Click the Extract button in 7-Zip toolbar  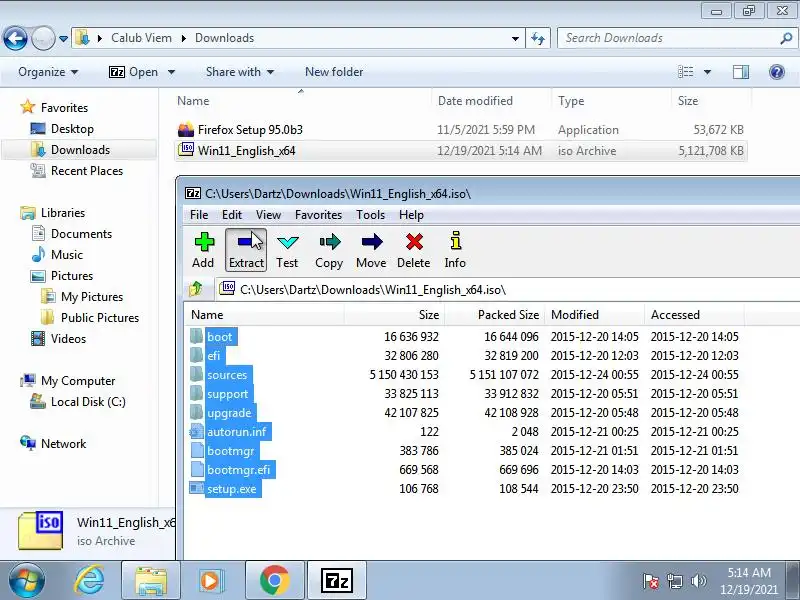click(246, 250)
